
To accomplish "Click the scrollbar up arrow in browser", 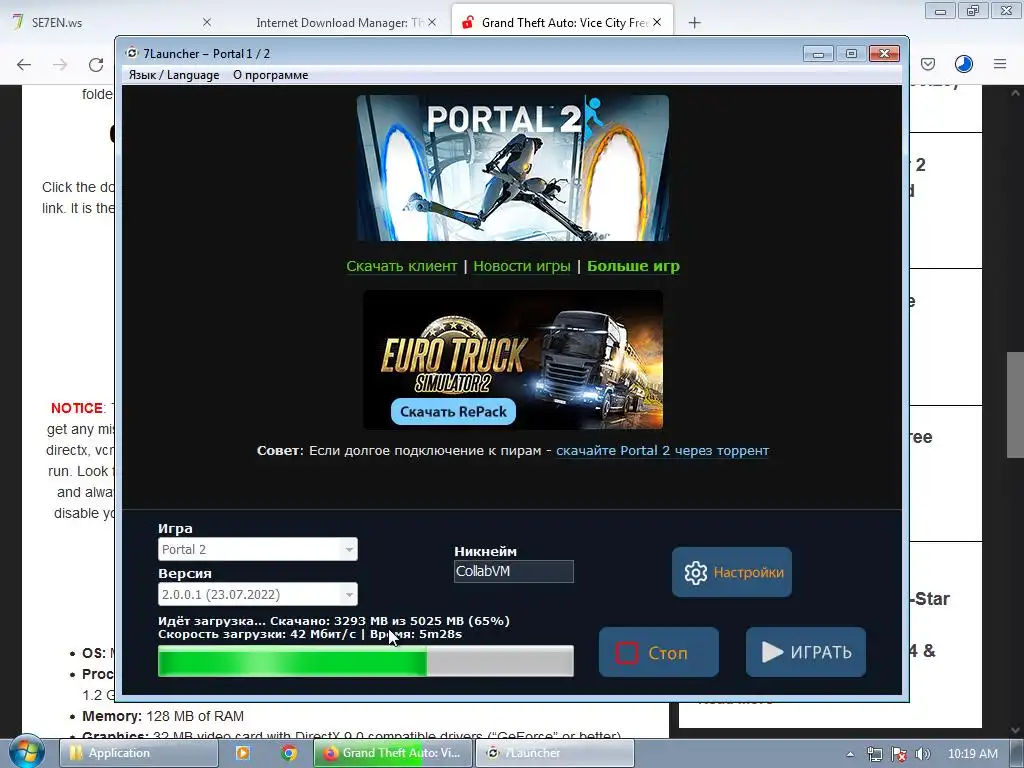I will coord(1016,93).
